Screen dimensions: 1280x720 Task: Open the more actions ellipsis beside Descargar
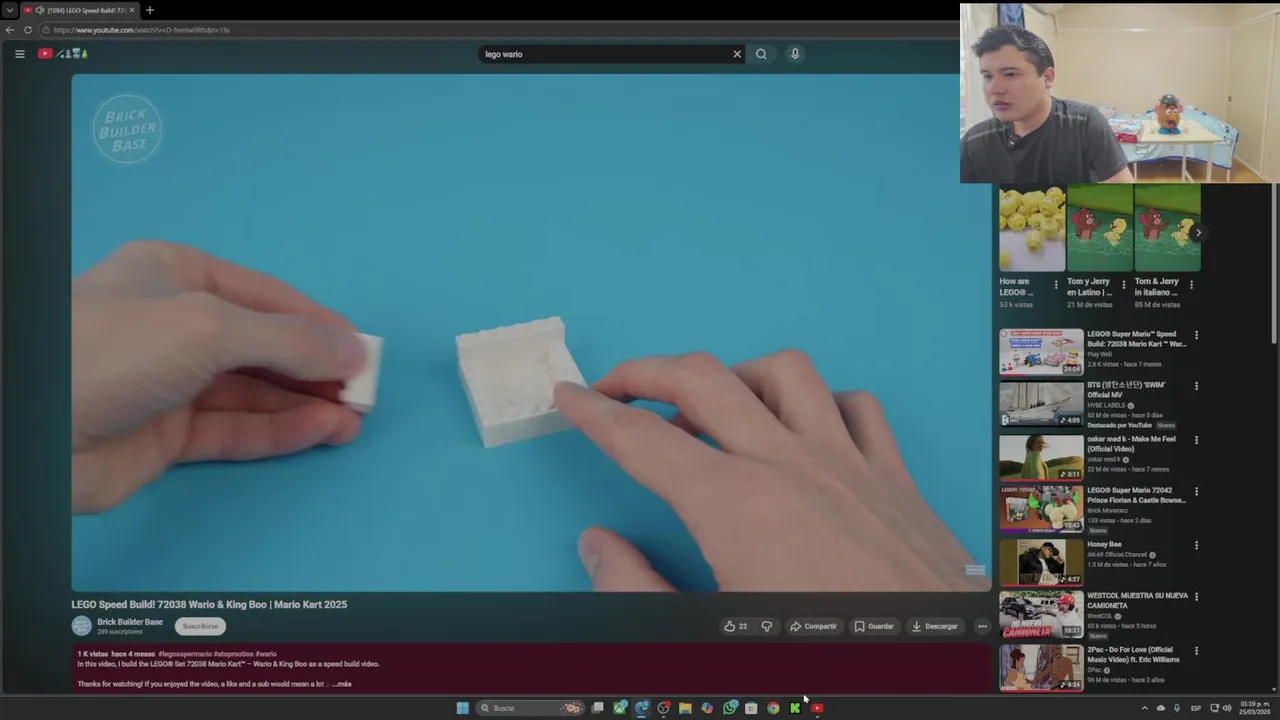(x=982, y=626)
